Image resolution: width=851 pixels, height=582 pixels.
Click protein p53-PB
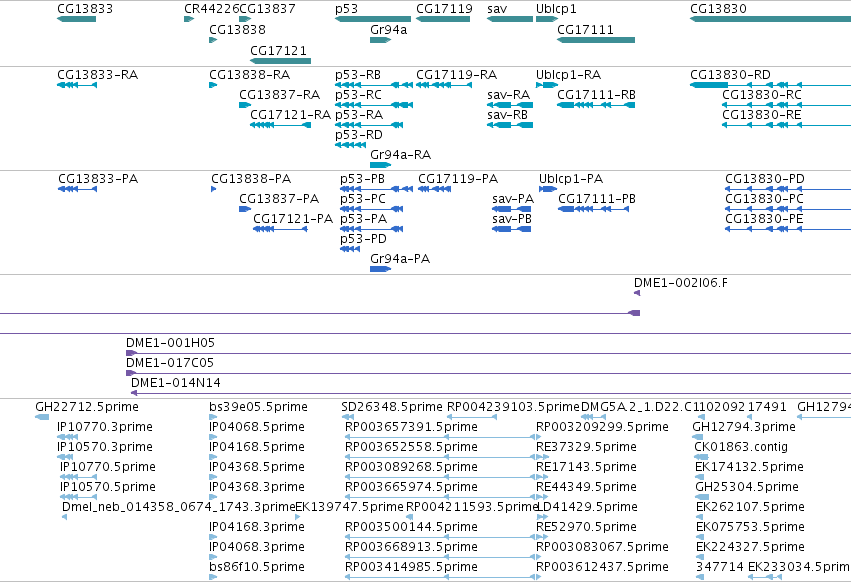click(376, 189)
